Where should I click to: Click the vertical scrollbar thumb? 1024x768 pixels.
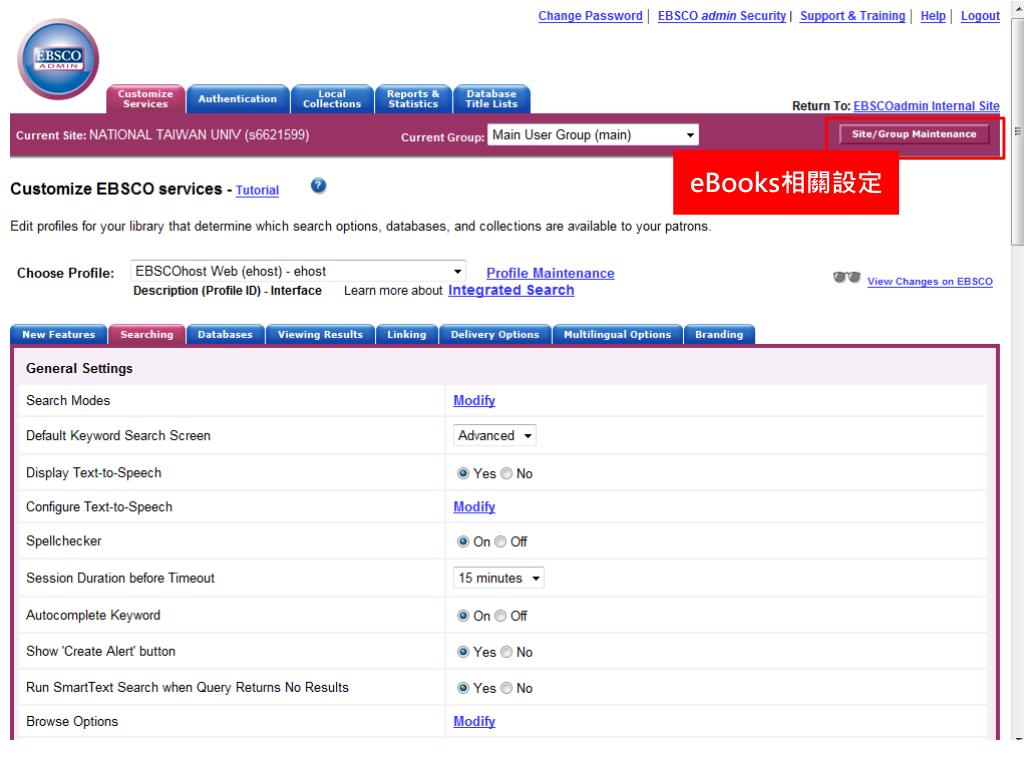click(x=1017, y=131)
